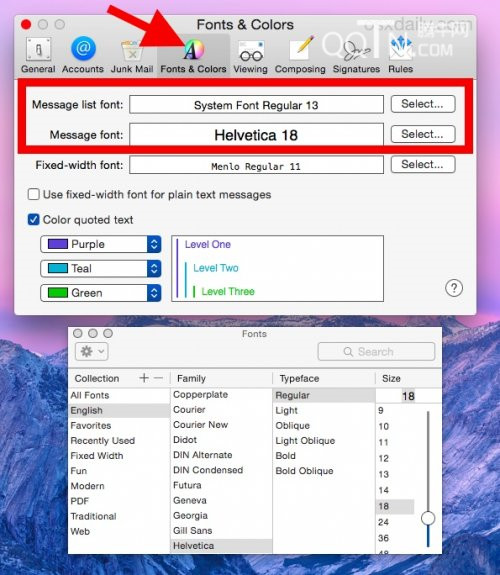Viewport: 500px width, 575px height.
Task: Toggle fixed-width font for plain text messages
Action: (x=34, y=194)
